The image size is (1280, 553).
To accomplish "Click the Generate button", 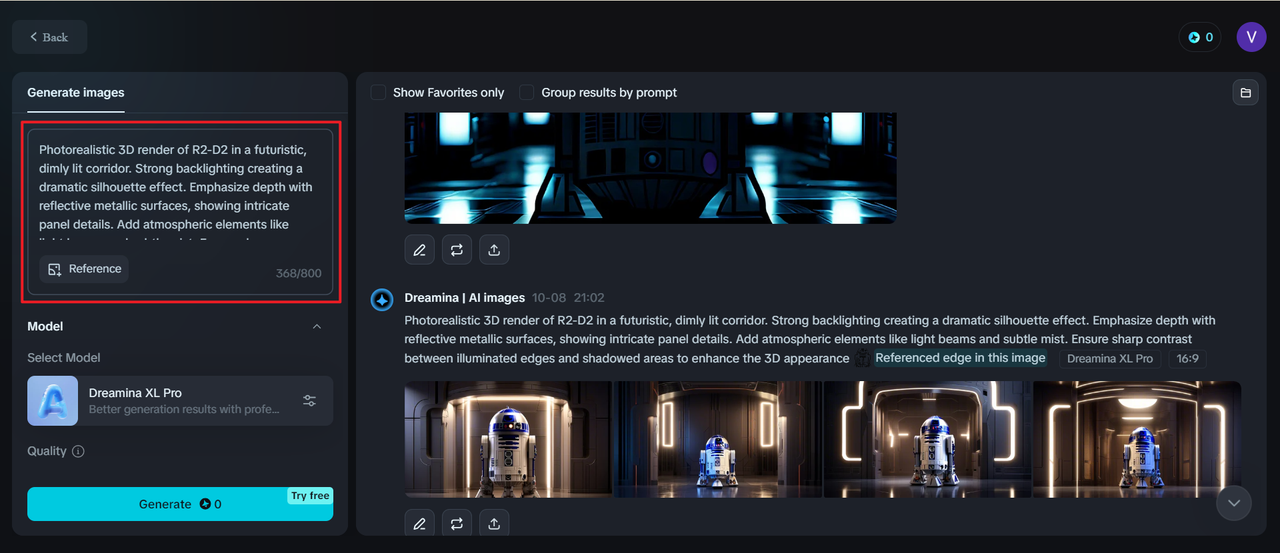I will [180, 504].
